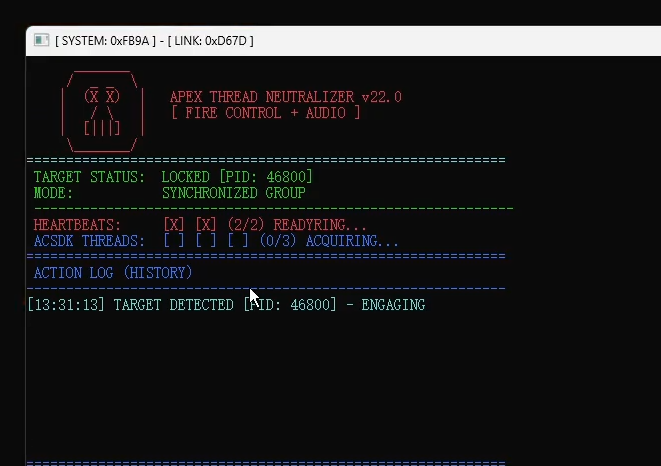Click the ASCII skull logo's X X eyes
This screenshot has height=466, width=661.
point(101,97)
